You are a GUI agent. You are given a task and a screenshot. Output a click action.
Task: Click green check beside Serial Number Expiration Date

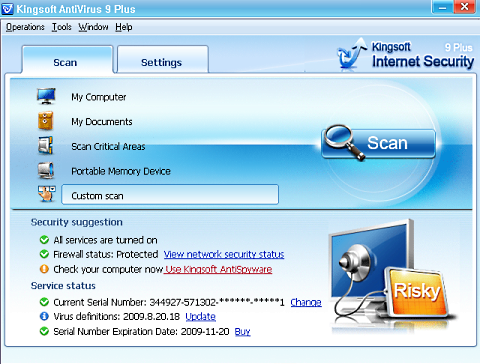tap(44, 331)
